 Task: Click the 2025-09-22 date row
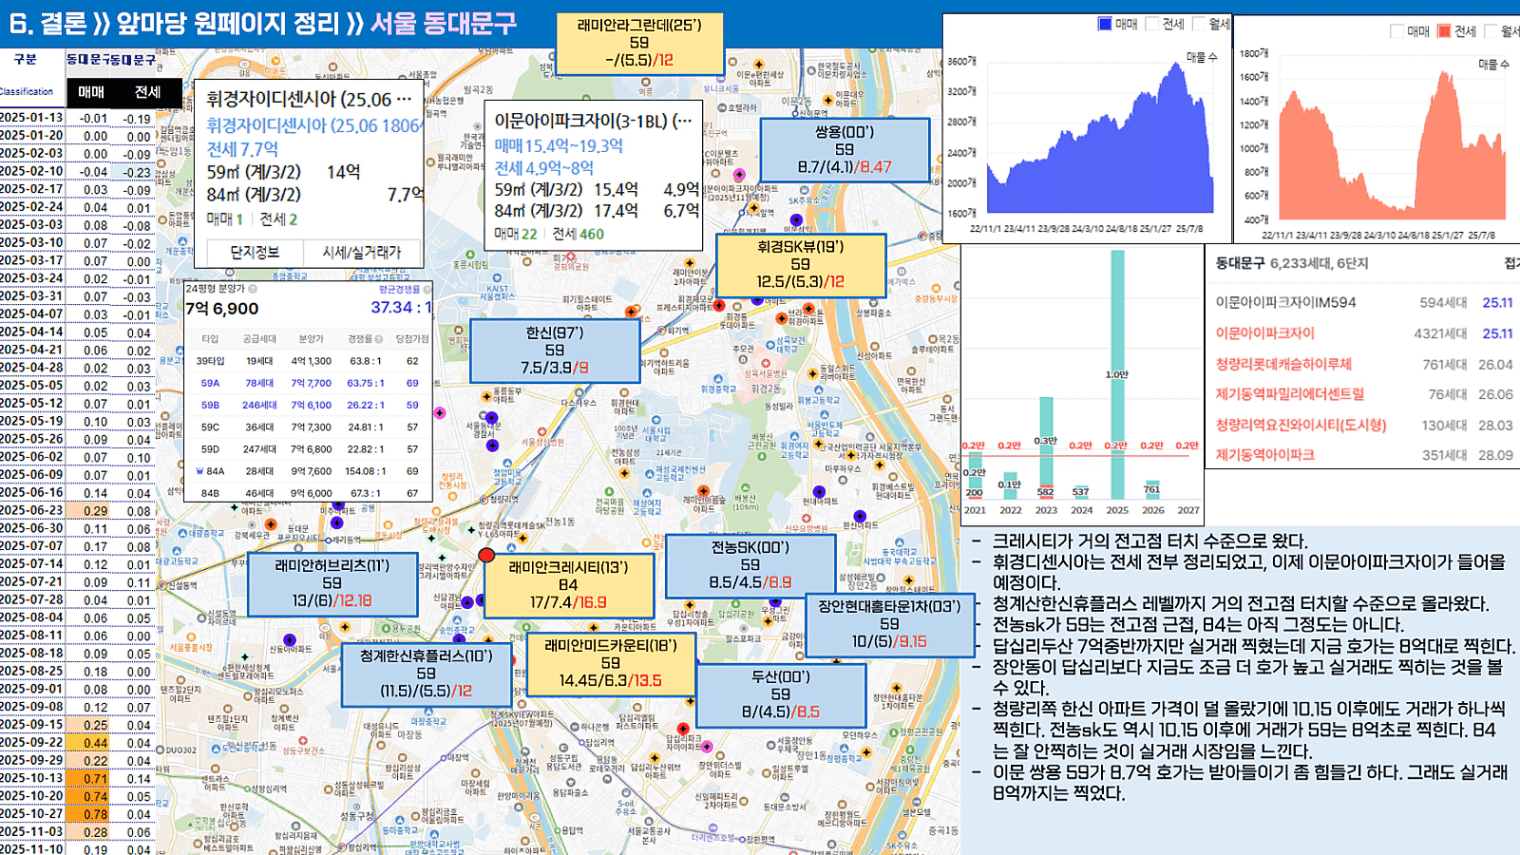click(79, 742)
